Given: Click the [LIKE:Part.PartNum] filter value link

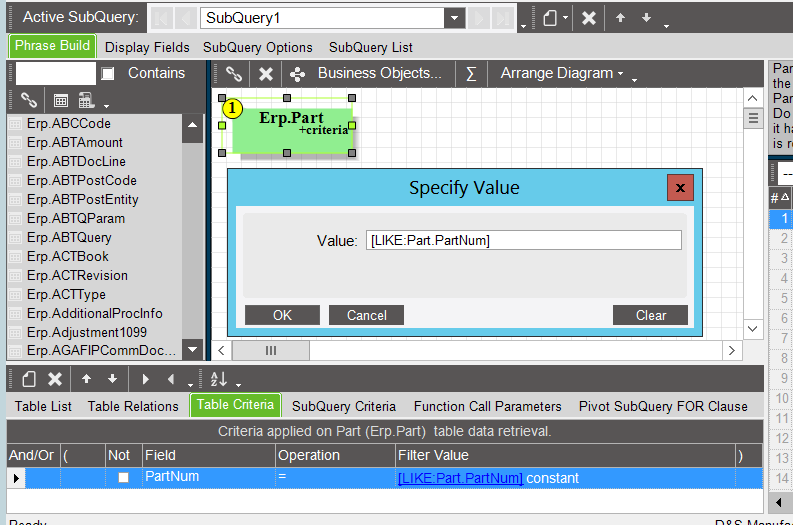Looking at the screenshot, I should coord(460,478).
